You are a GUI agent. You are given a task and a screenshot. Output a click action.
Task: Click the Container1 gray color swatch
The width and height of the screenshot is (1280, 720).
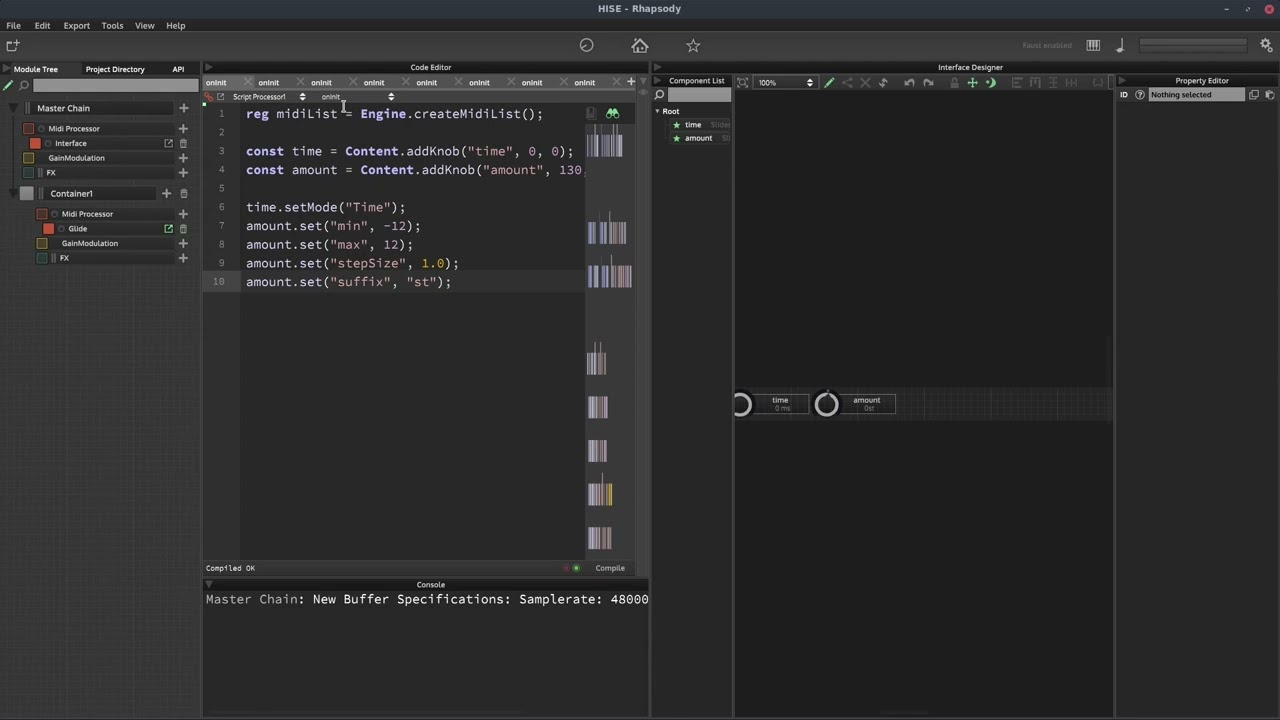pos(27,193)
